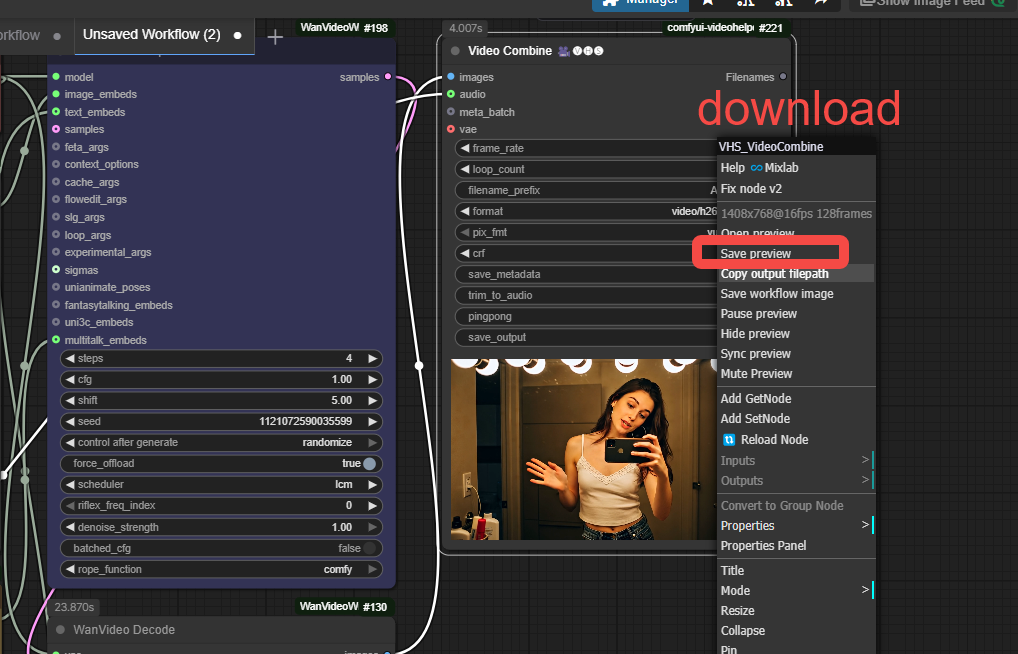Collapse the WanVideo Decode node via its dot
The height and width of the screenshot is (654, 1018).
[x=60, y=629]
